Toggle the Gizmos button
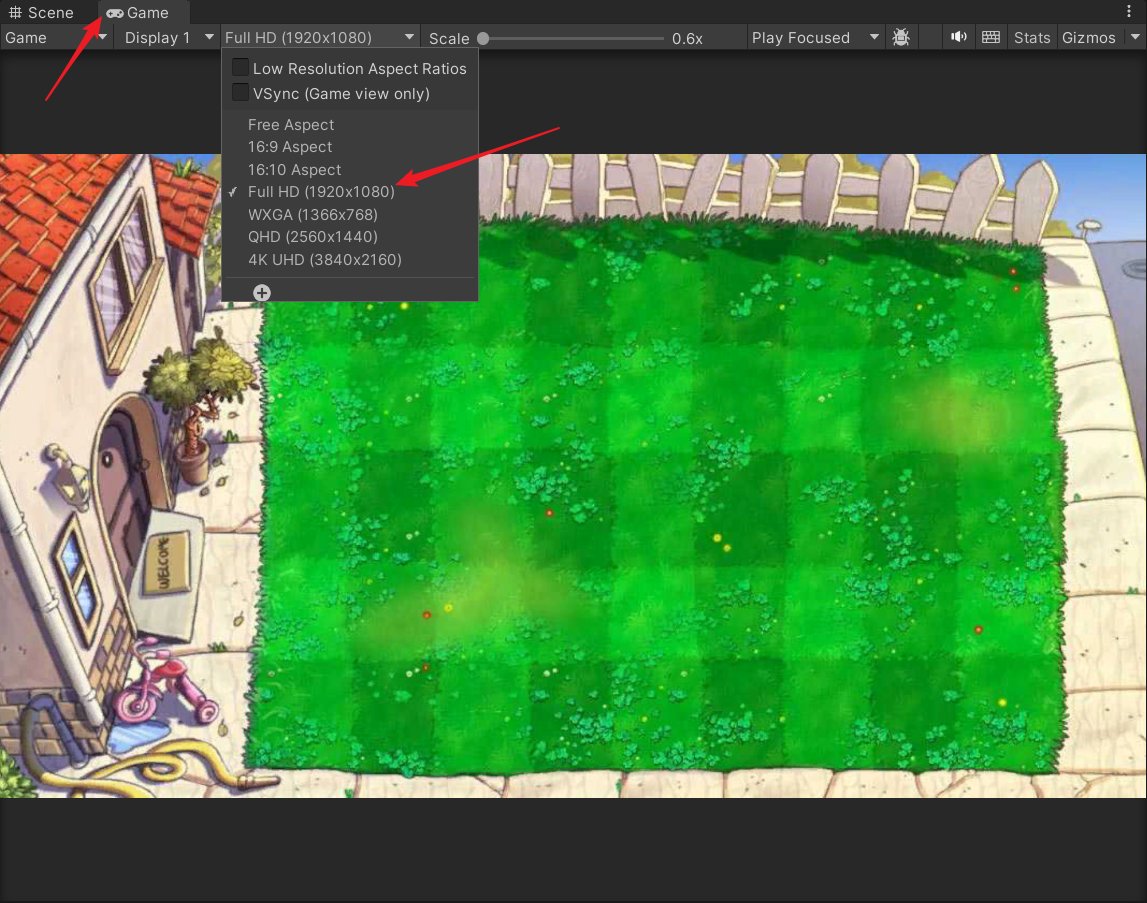 (1088, 37)
